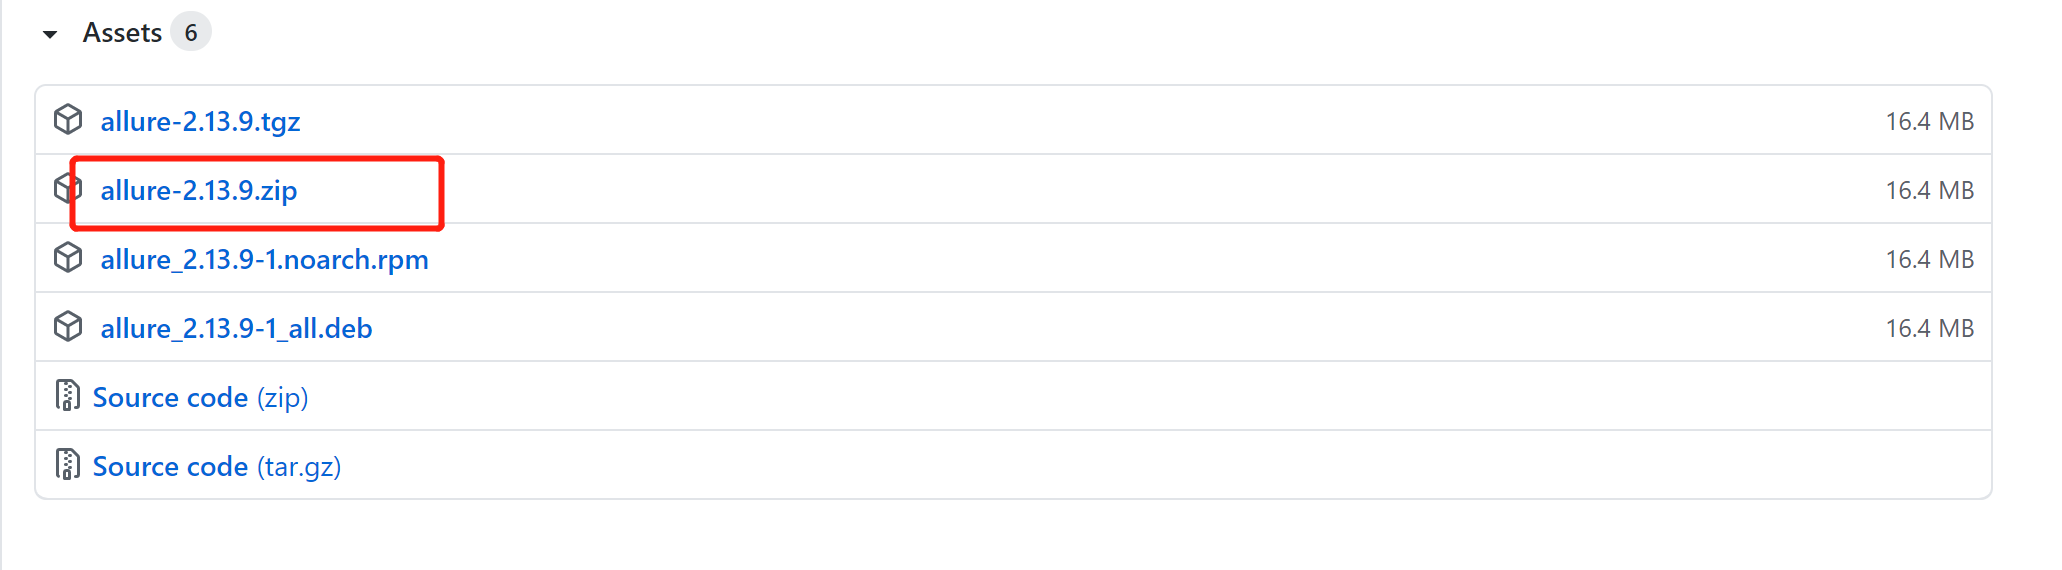Screen dimensions: 2062x570
Task: Click the package icon beside allure-2.13.9.tgz
Action: [x=68, y=120]
